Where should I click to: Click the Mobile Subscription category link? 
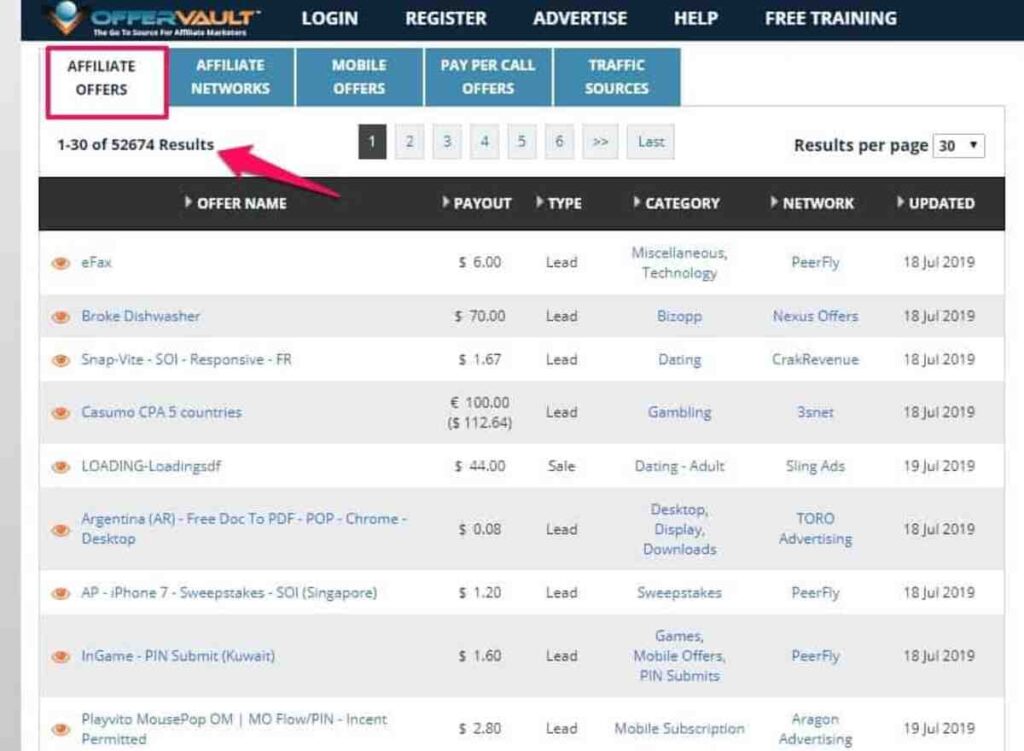click(x=679, y=729)
